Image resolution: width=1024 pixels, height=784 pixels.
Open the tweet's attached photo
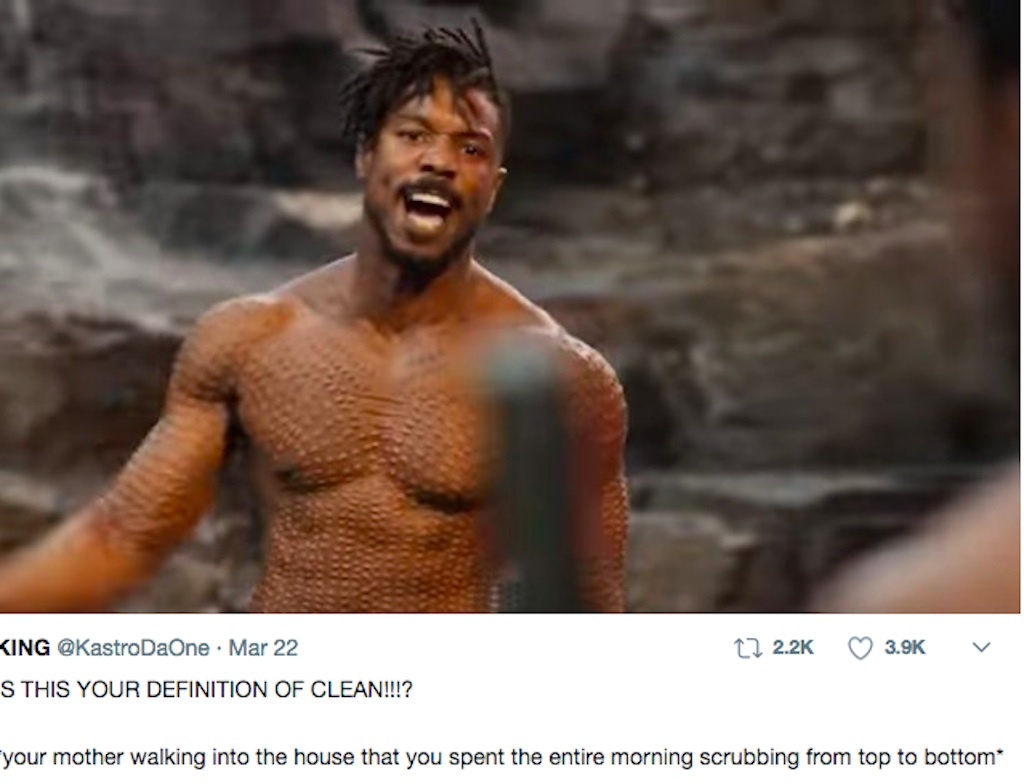[510, 306]
